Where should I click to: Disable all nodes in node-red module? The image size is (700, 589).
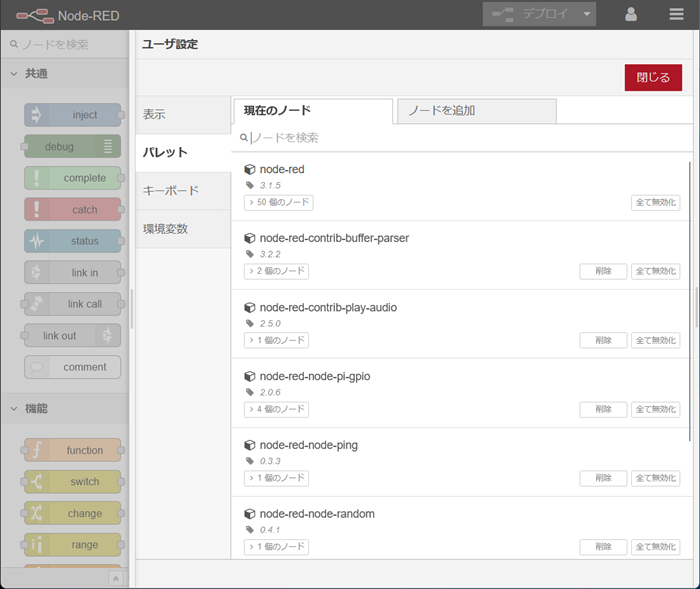[x=655, y=202]
